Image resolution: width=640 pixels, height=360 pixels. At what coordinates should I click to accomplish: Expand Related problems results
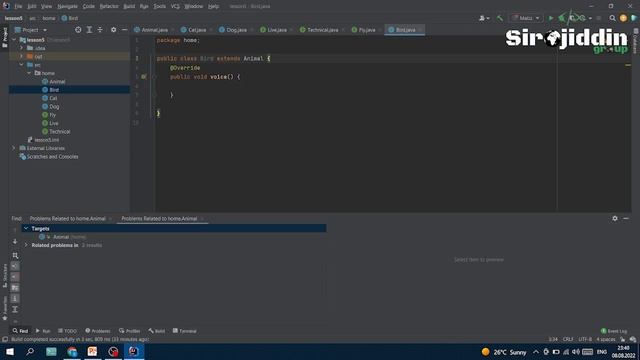(x=26, y=245)
